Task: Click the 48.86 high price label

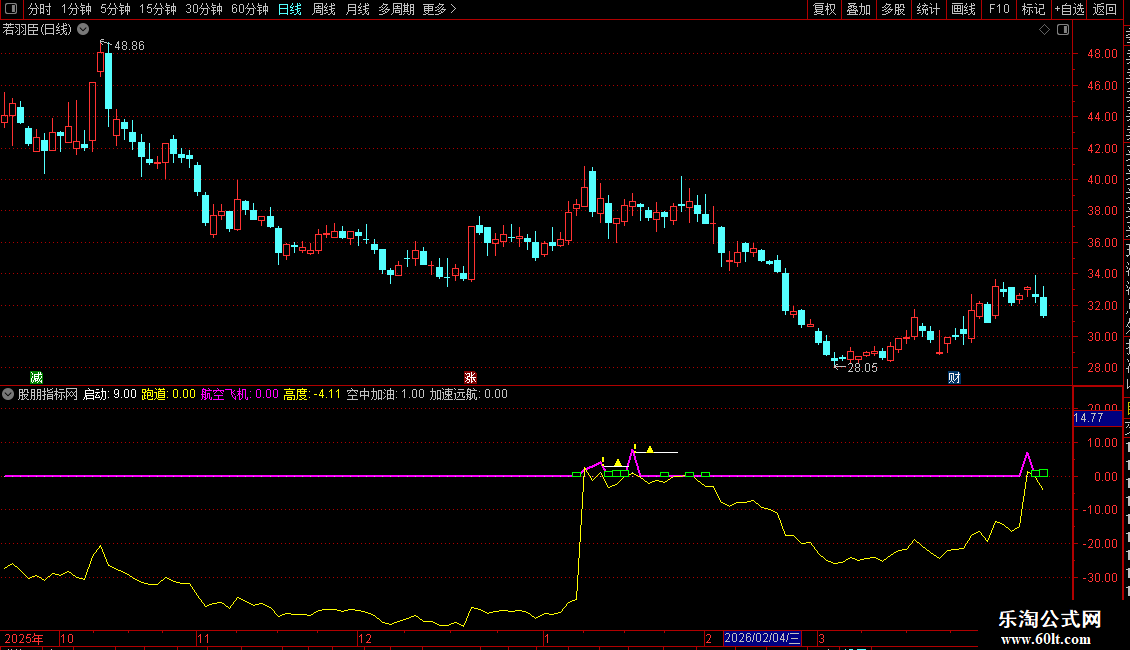Action: pos(129,45)
